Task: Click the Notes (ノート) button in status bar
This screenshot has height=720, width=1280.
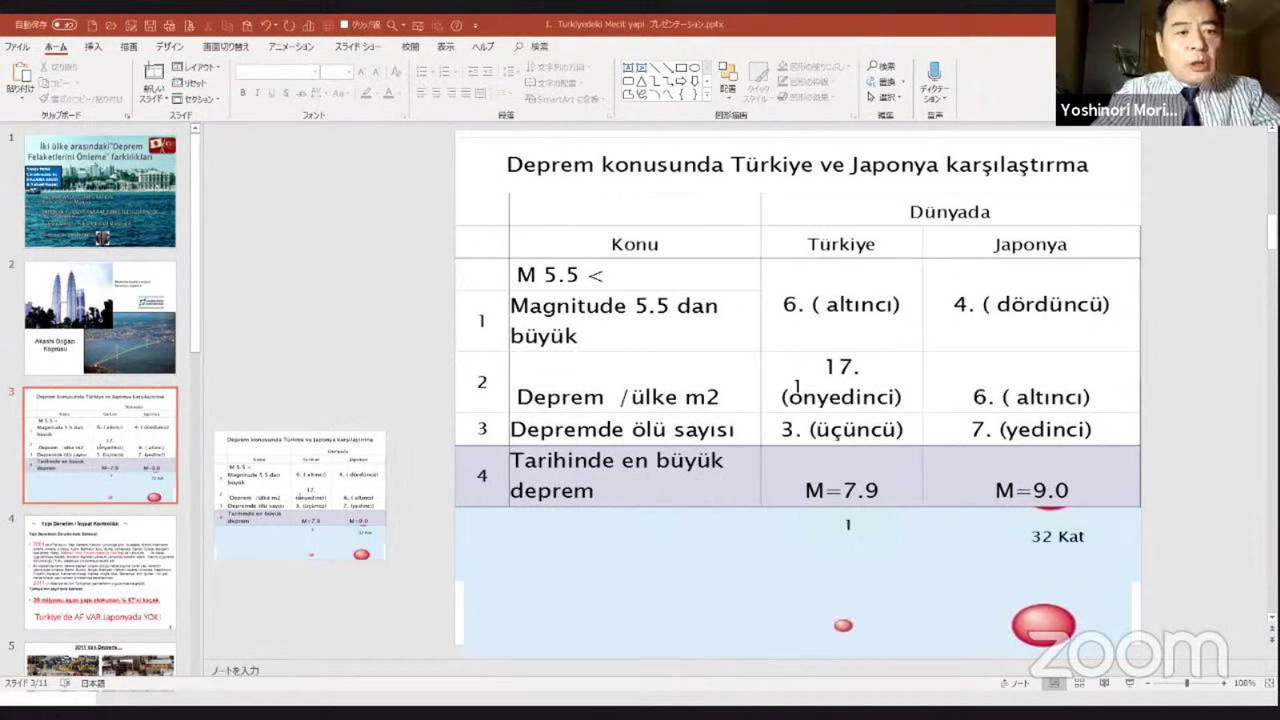Action: (x=1015, y=683)
